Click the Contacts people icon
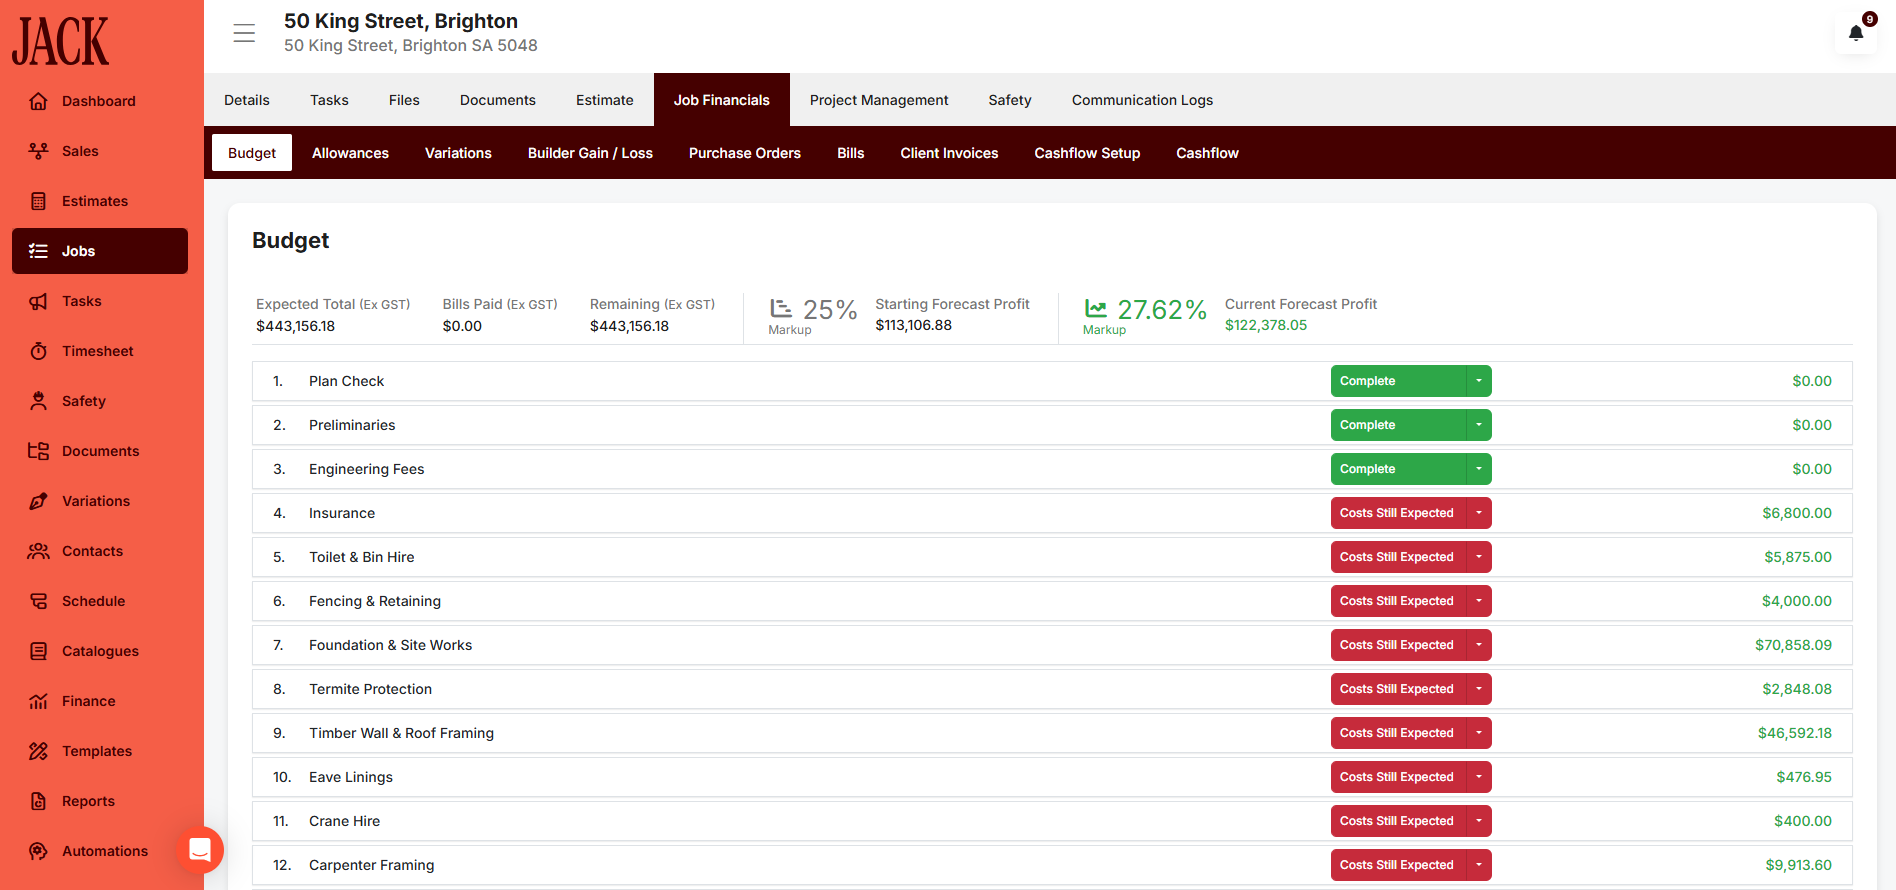This screenshot has width=1896, height=890. tap(38, 551)
